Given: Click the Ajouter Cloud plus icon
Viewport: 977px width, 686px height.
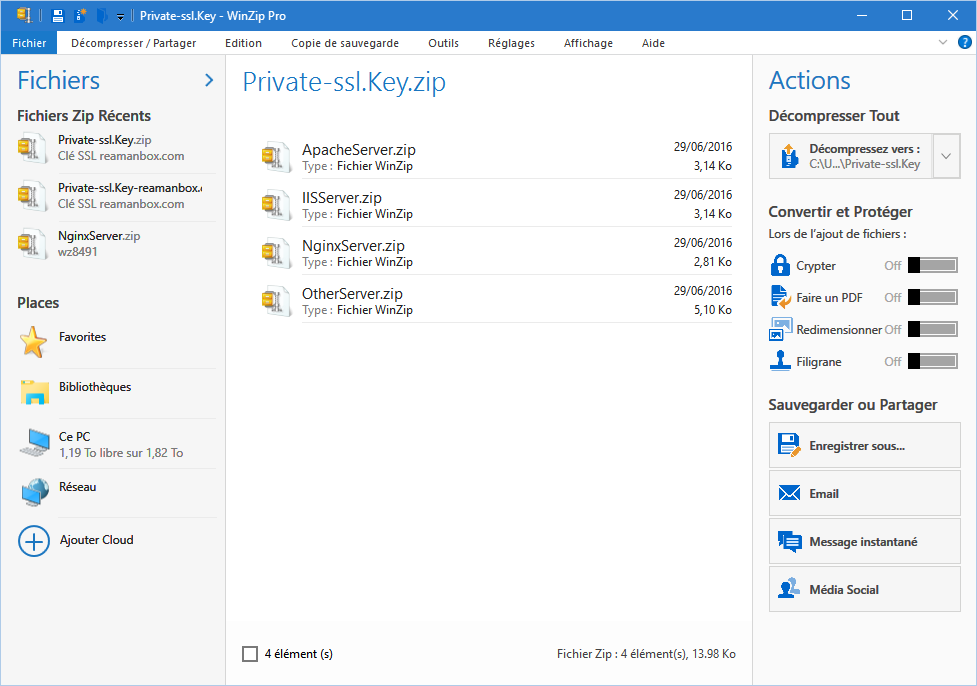Looking at the screenshot, I should pos(34,541).
